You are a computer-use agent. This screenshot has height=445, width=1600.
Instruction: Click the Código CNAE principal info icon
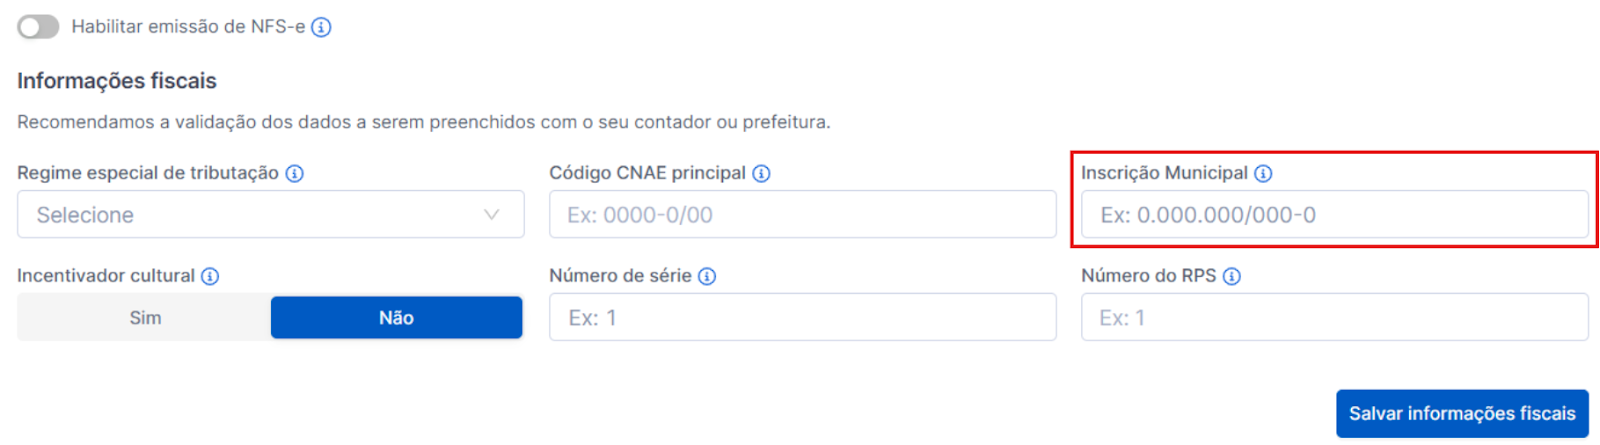(761, 173)
